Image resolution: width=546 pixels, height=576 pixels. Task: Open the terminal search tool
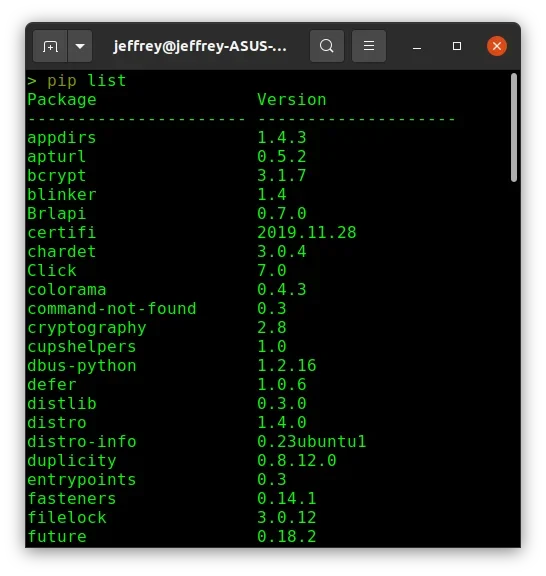327,46
